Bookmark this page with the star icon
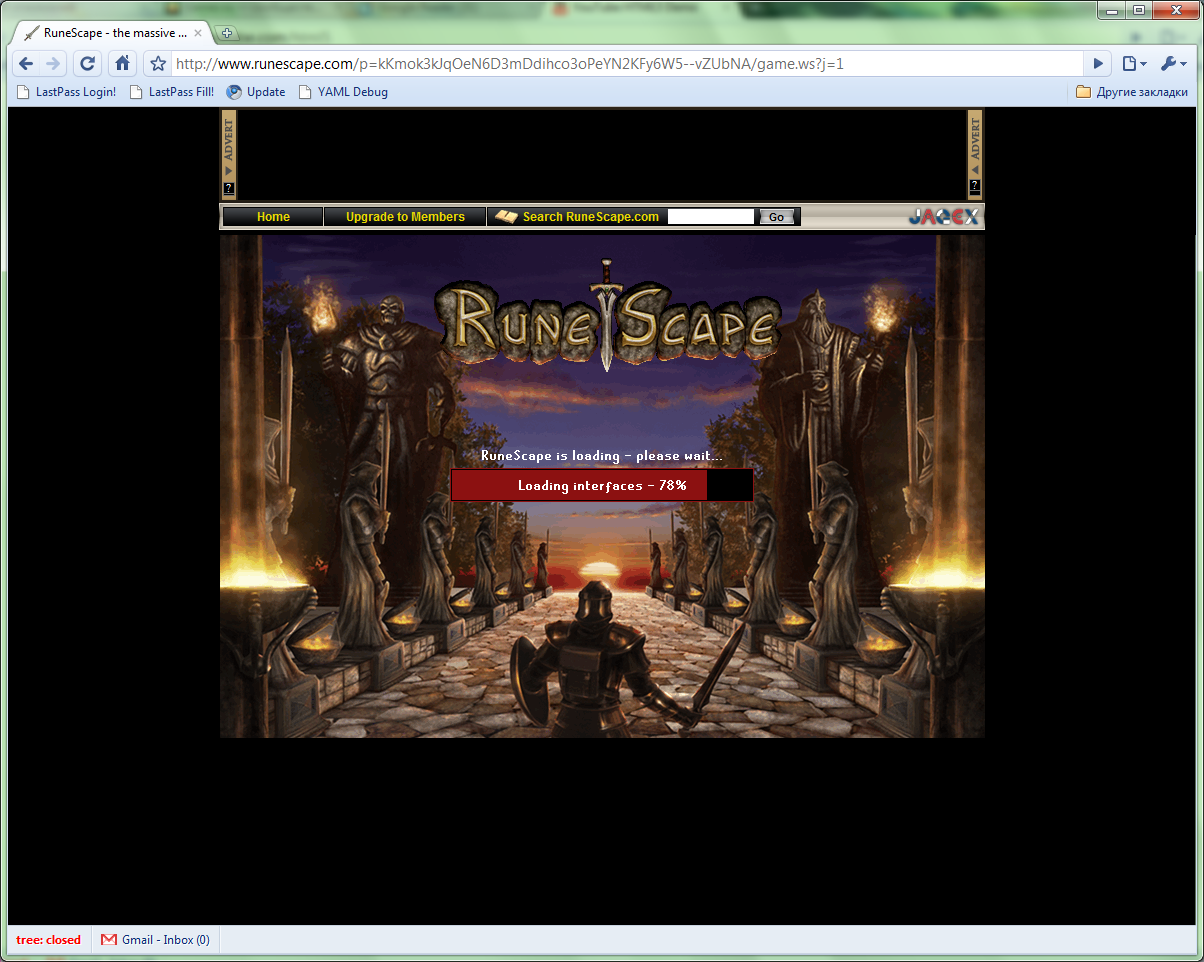Image resolution: width=1204 pixels, height=962 pixels. pyautogui.click(x=158, y=64)
